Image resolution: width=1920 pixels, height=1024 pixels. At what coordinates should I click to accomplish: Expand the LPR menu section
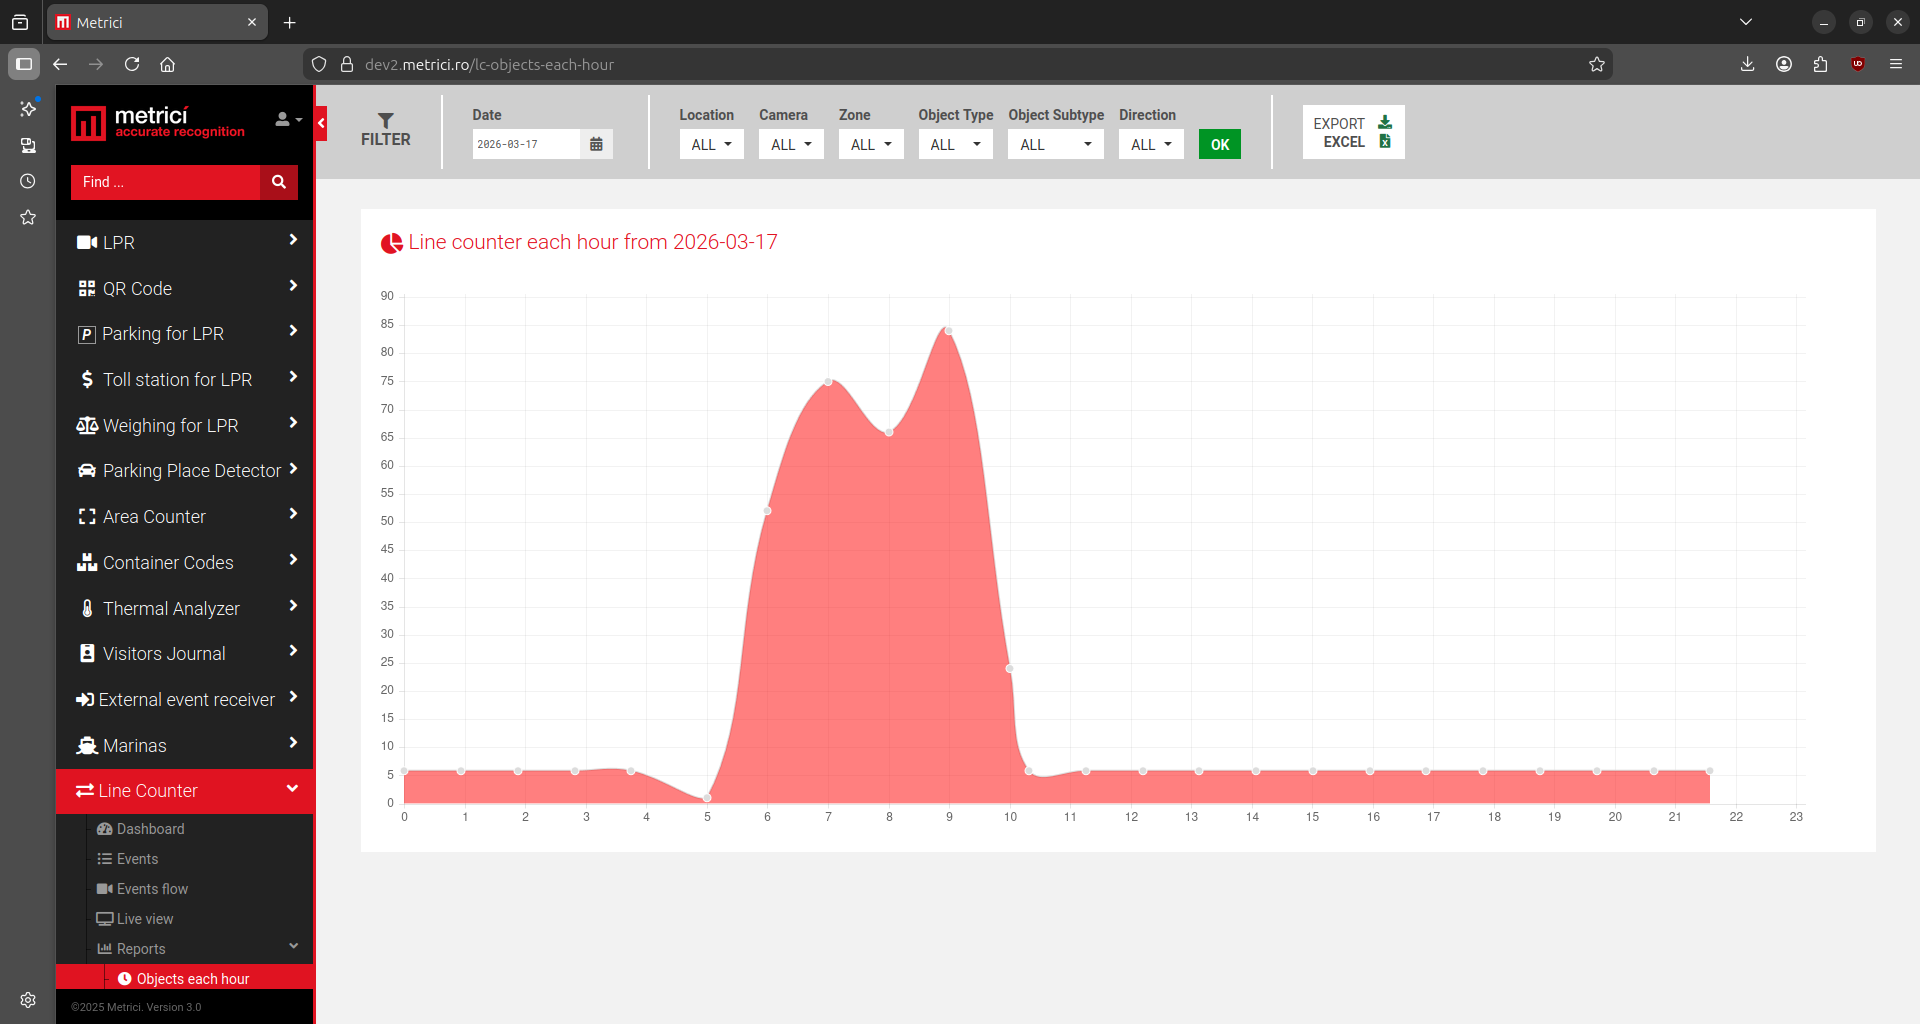click(186, 242)
